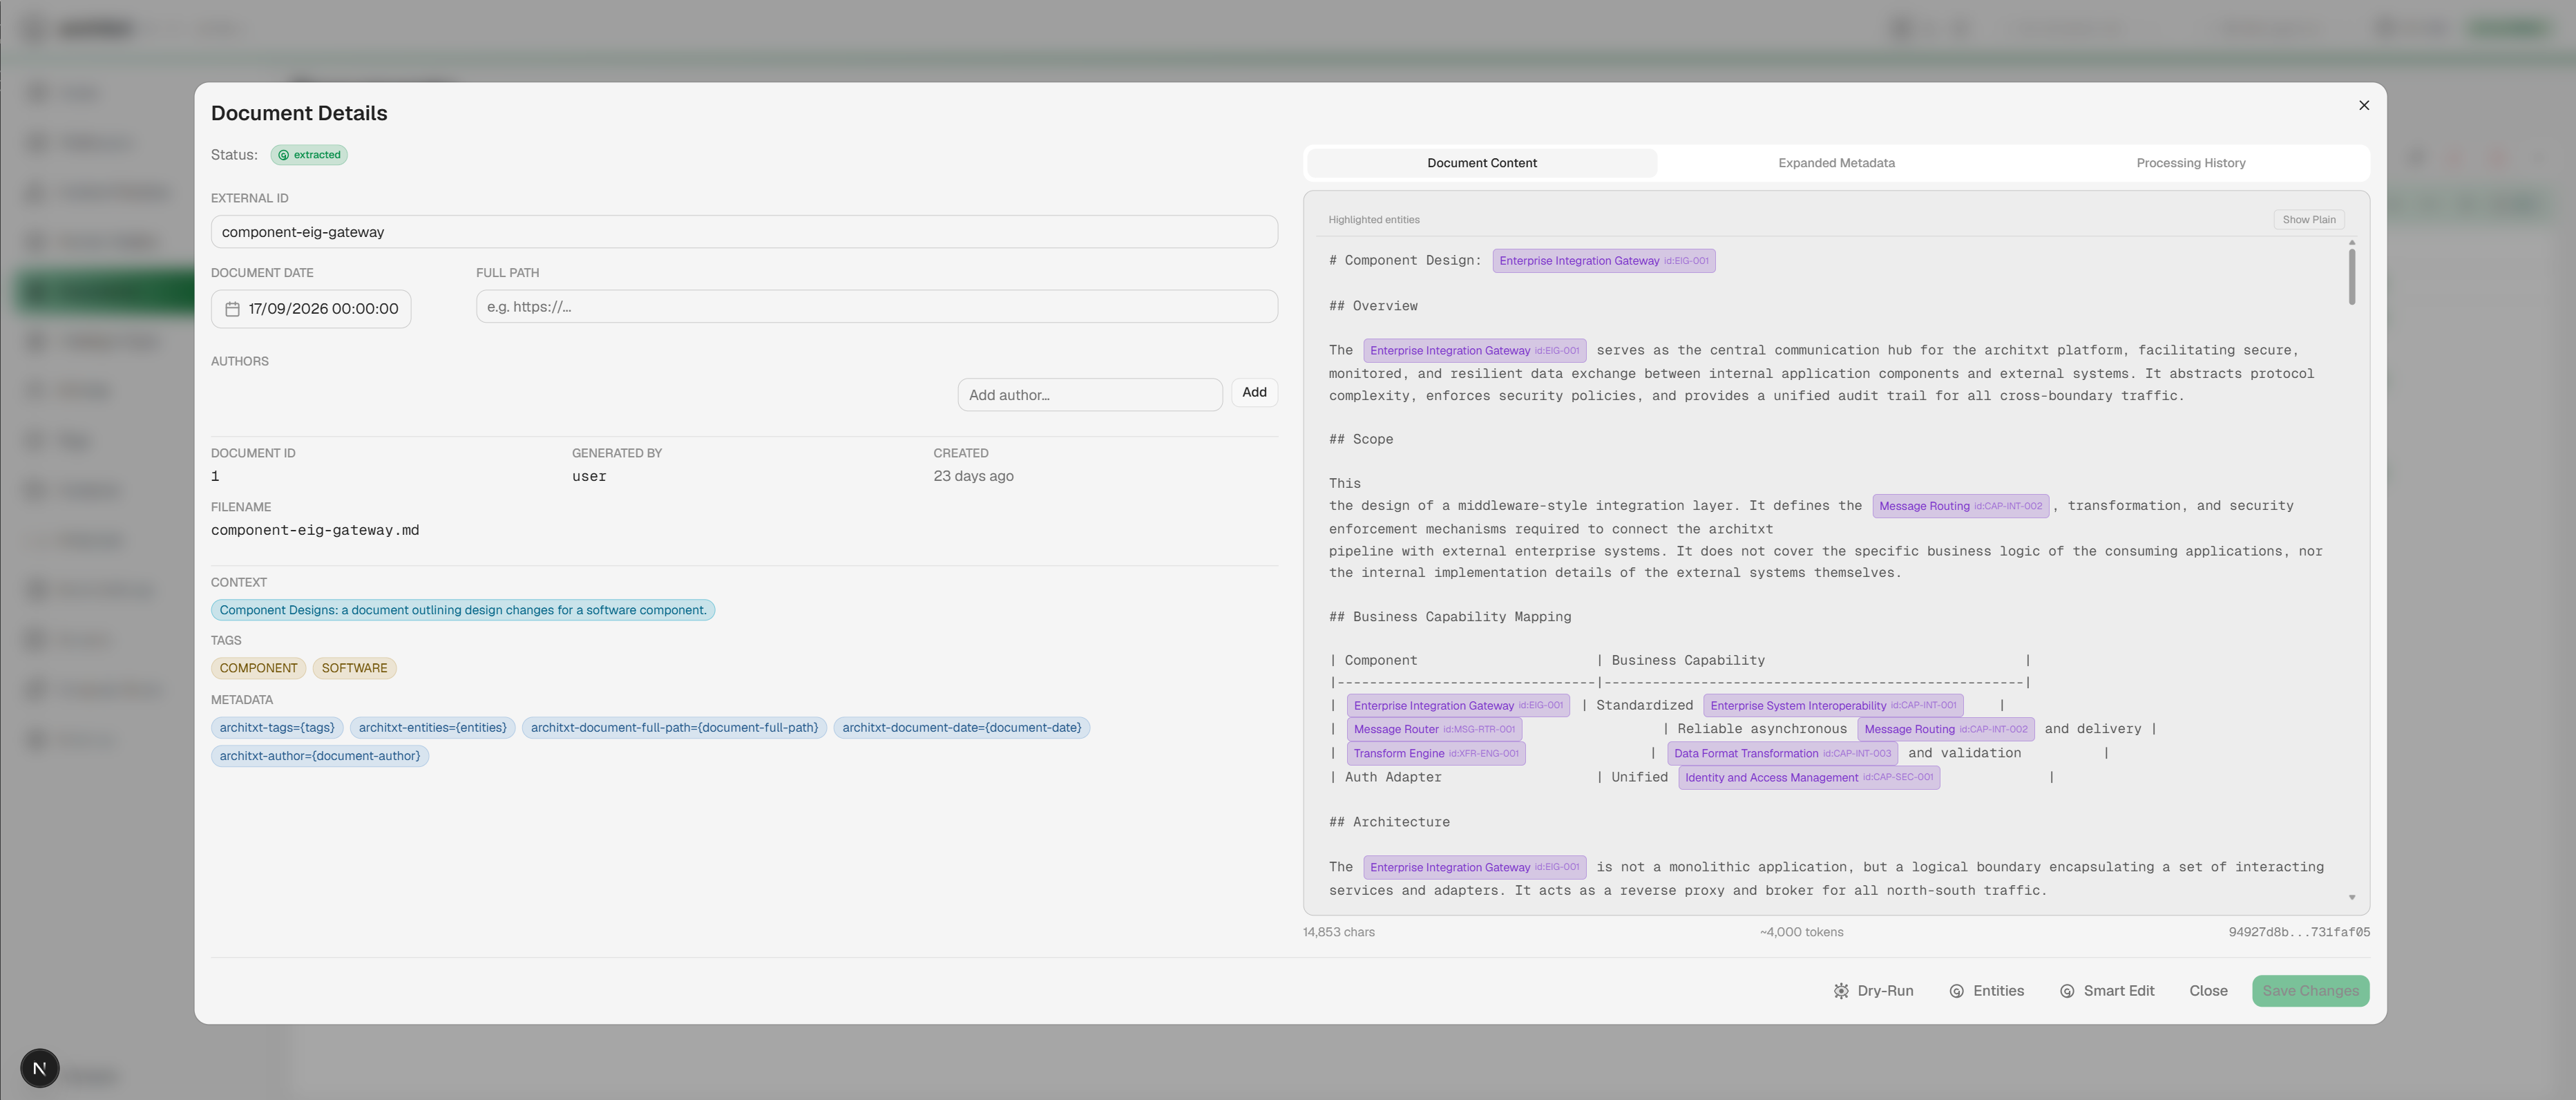This screenshot has width=2576, height=1100.
Task: Close the Document Details dialog with X
Action: click(2363, 105)
